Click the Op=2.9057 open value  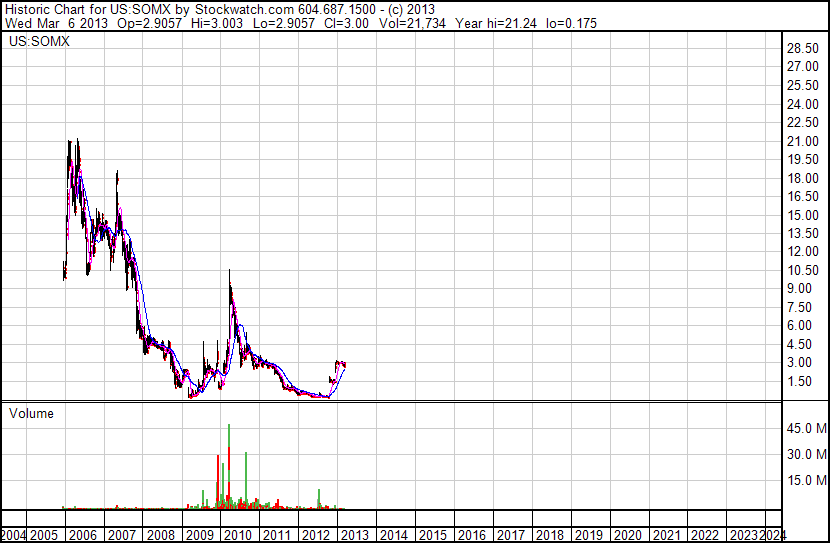(x=149, y=23)
